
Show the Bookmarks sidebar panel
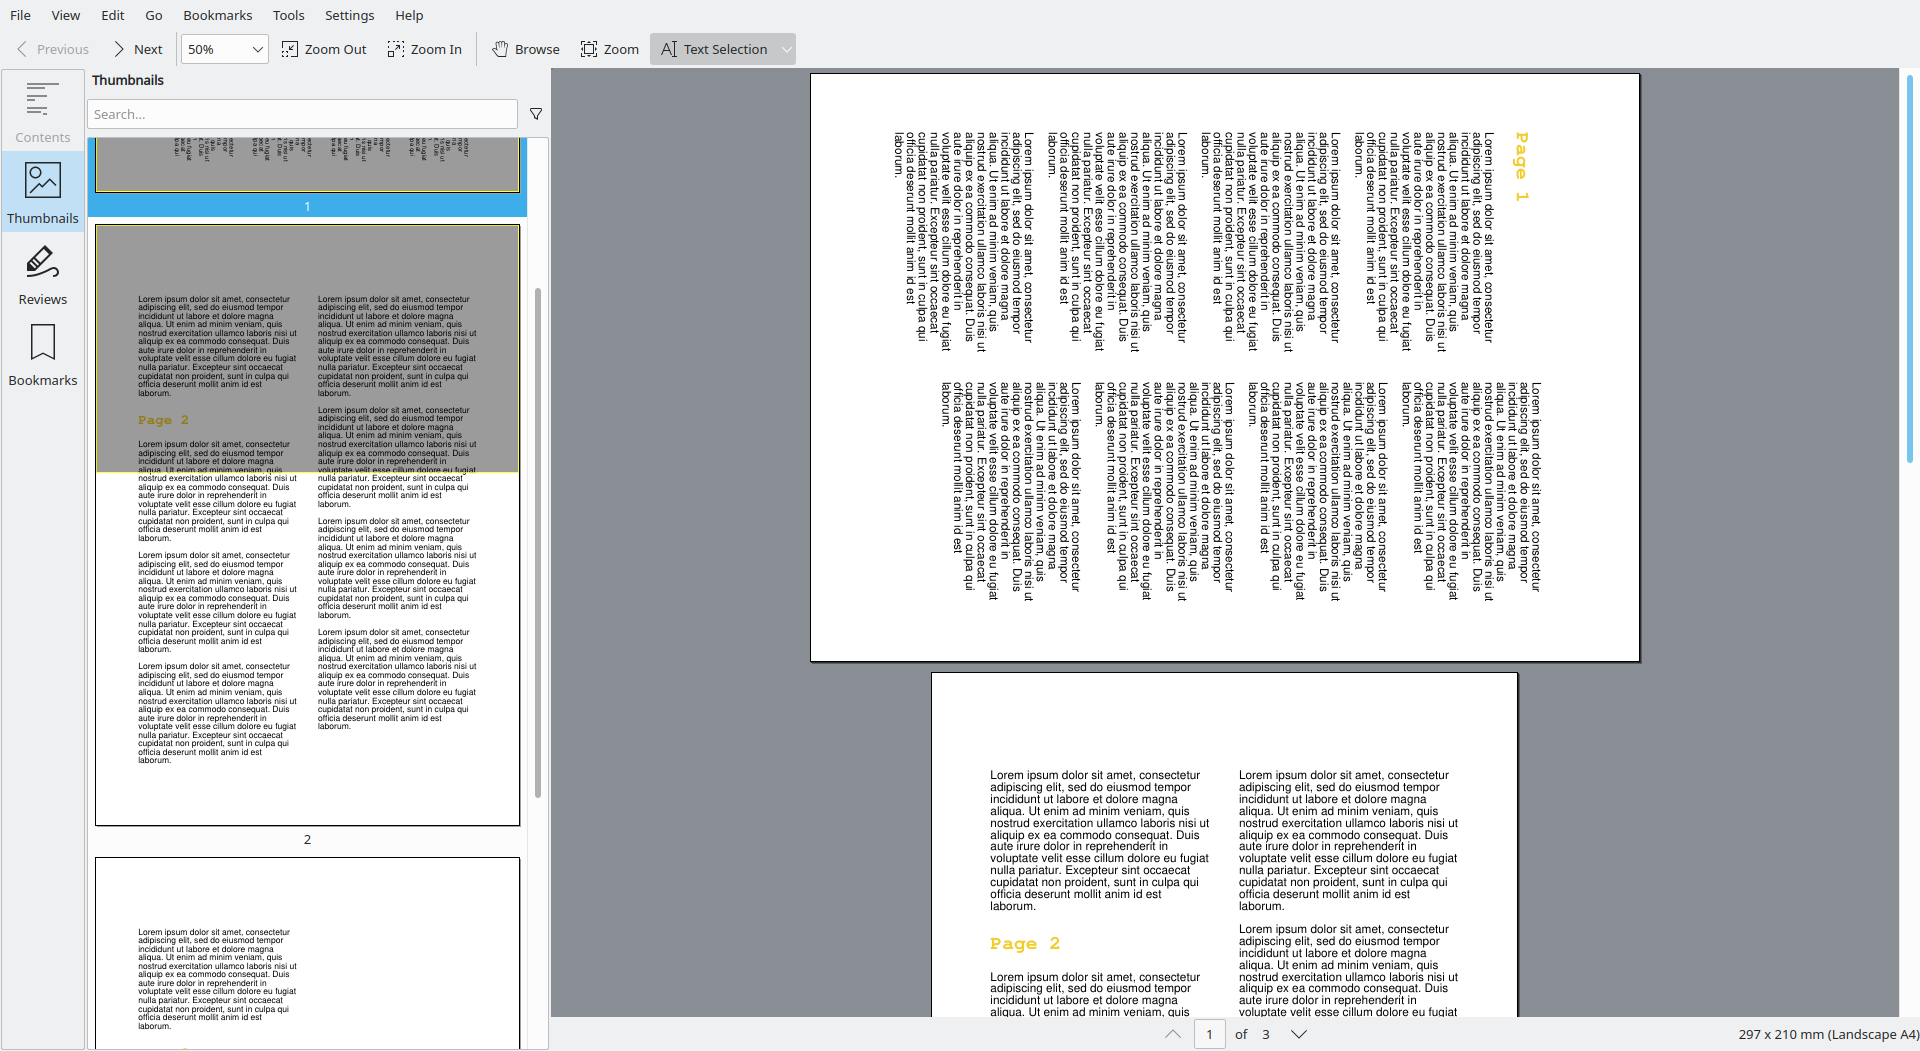click(x=43, y=356)
